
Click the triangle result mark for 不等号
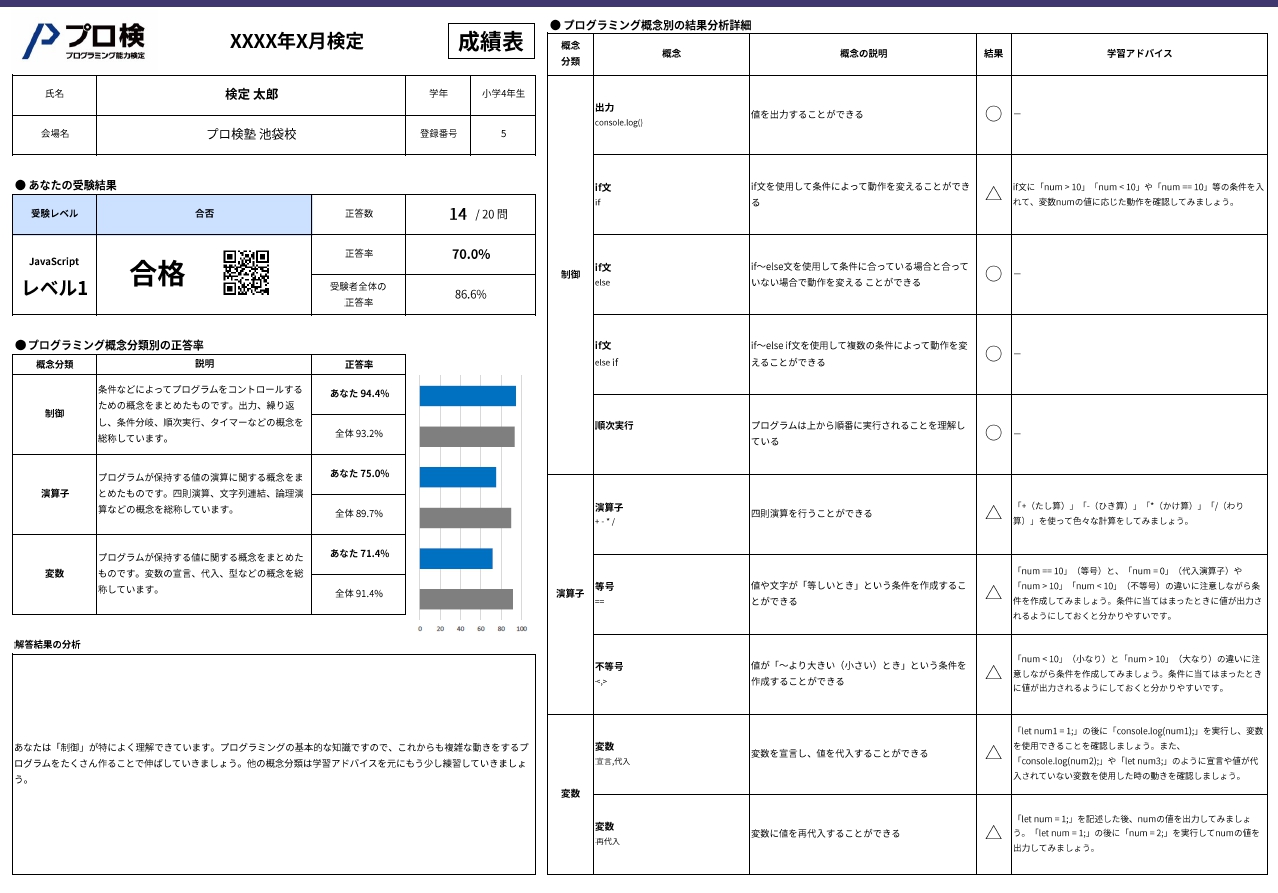(x=993, y=673)
